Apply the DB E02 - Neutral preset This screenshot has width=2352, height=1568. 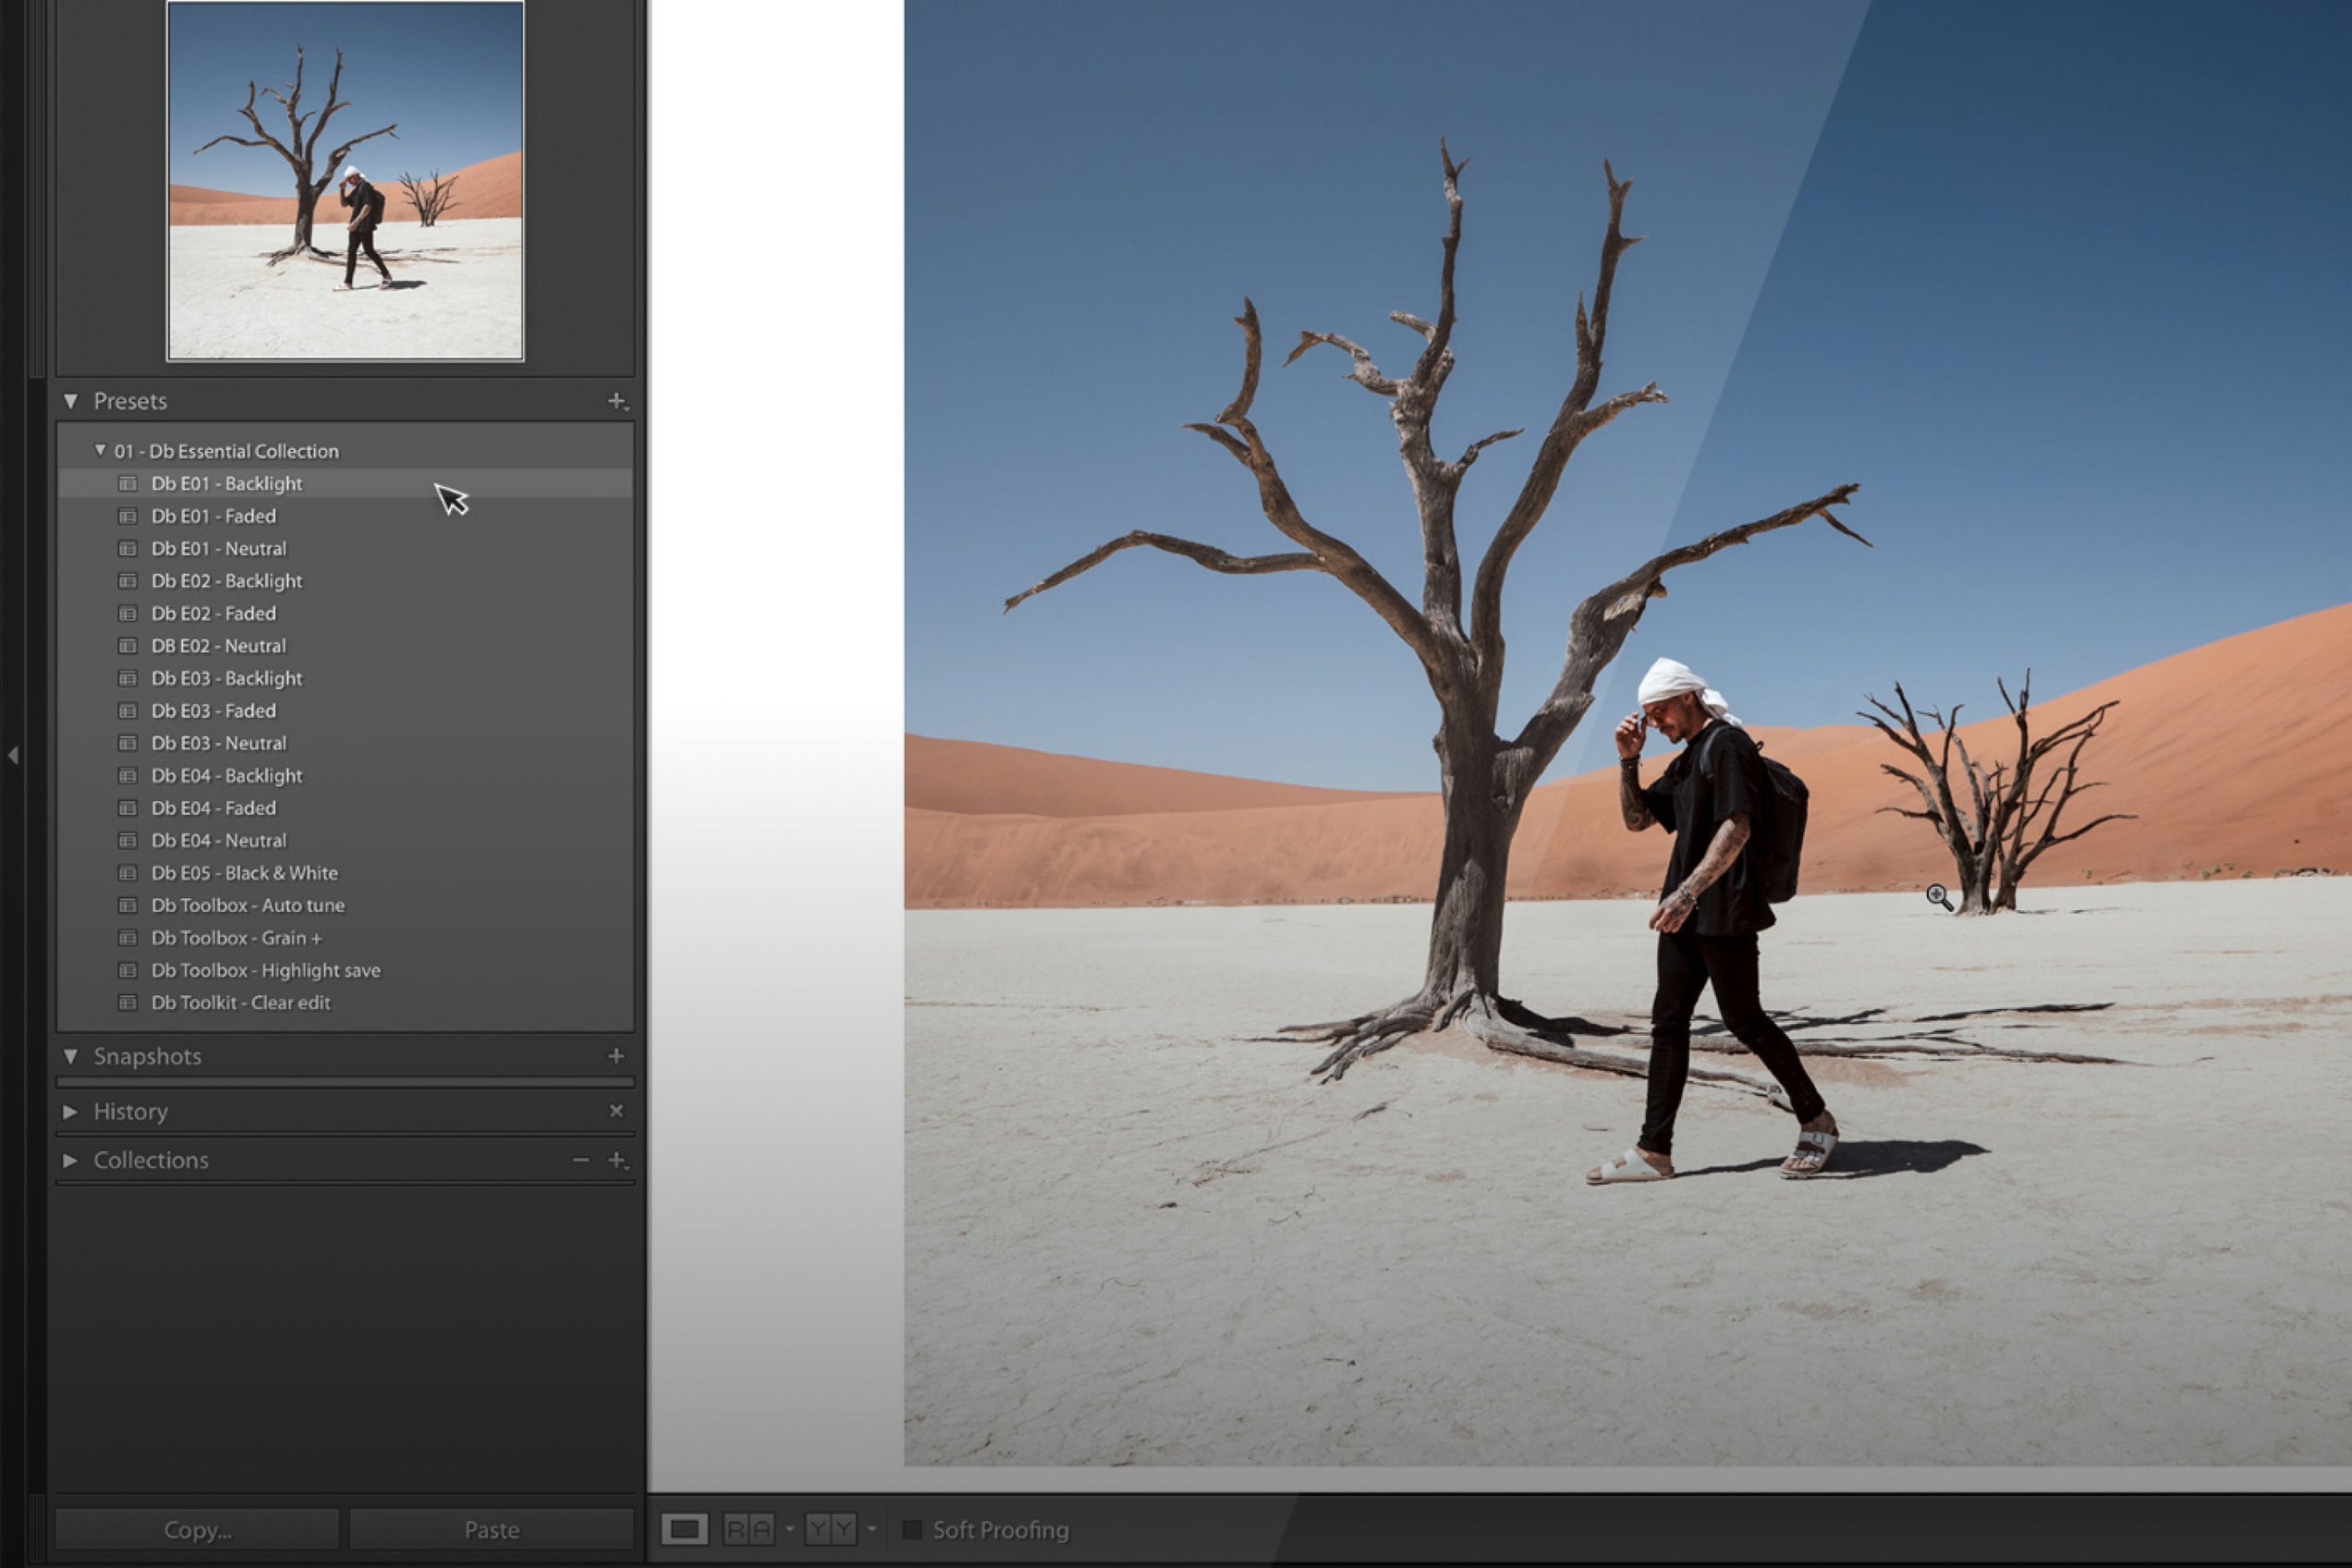pyautogui.click(x=345, y=646)
